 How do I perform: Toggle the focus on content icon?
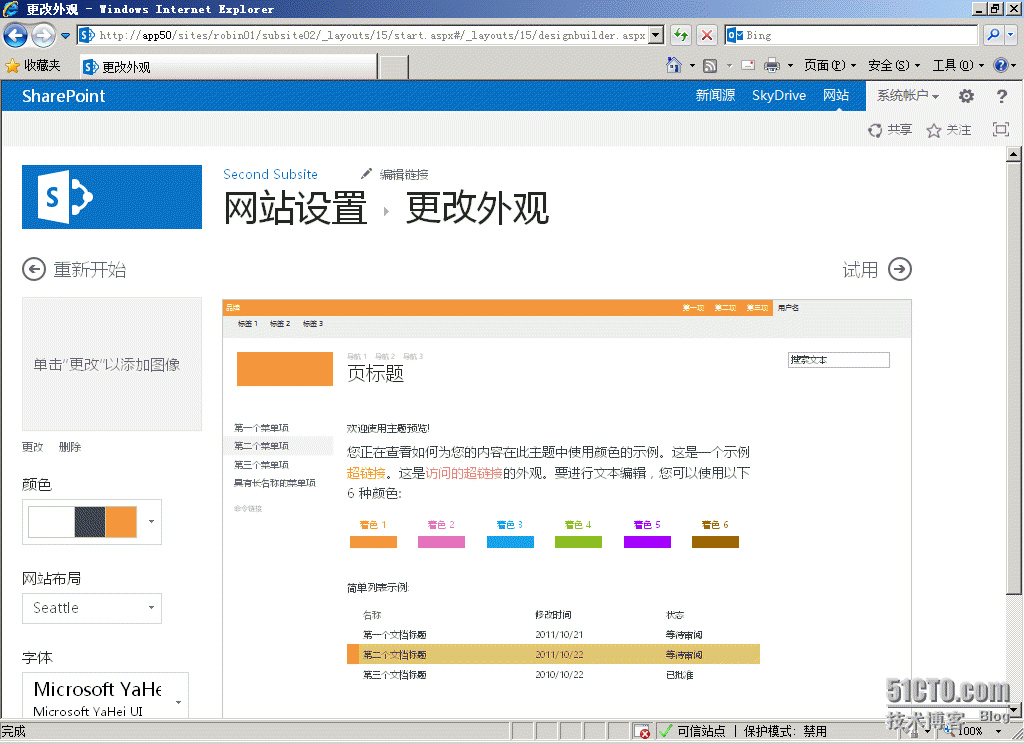coord(1000,129)
